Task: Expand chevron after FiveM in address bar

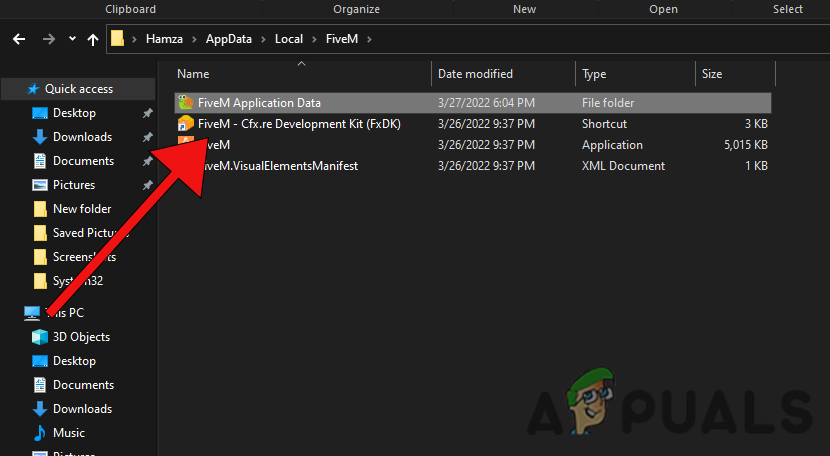Action: 369,39
